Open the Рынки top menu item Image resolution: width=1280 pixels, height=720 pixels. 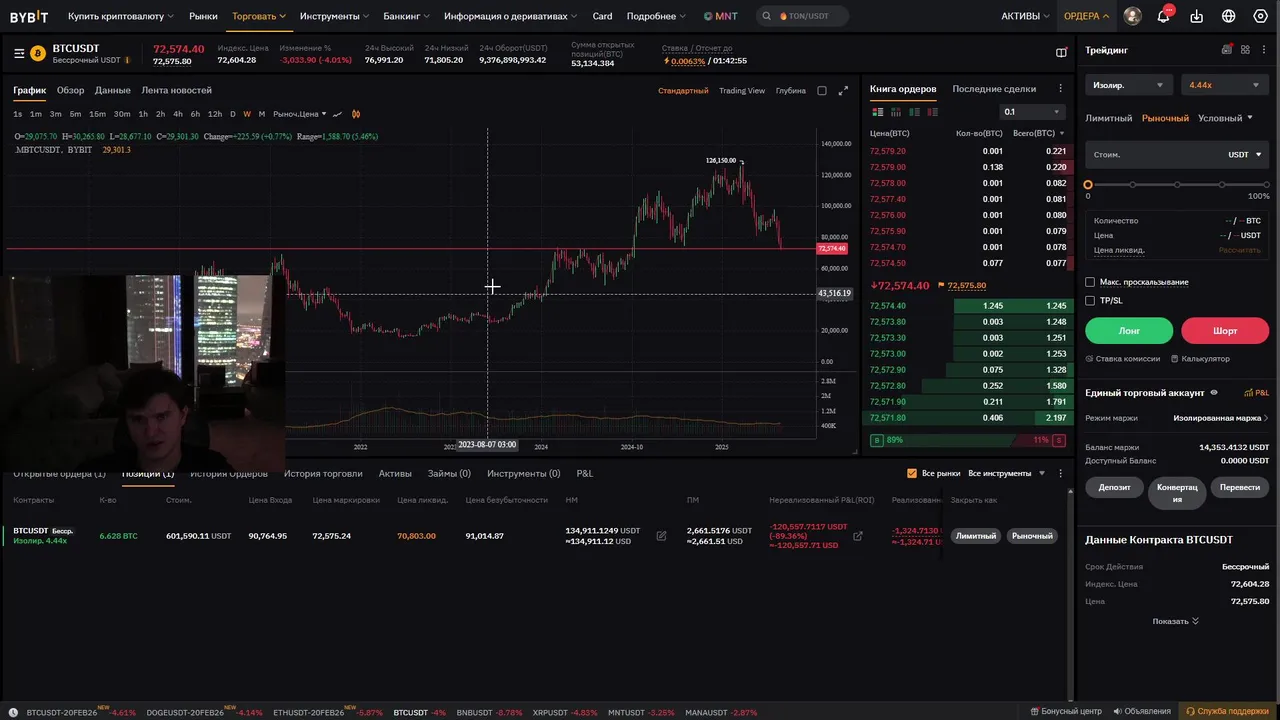click(203, 16)
